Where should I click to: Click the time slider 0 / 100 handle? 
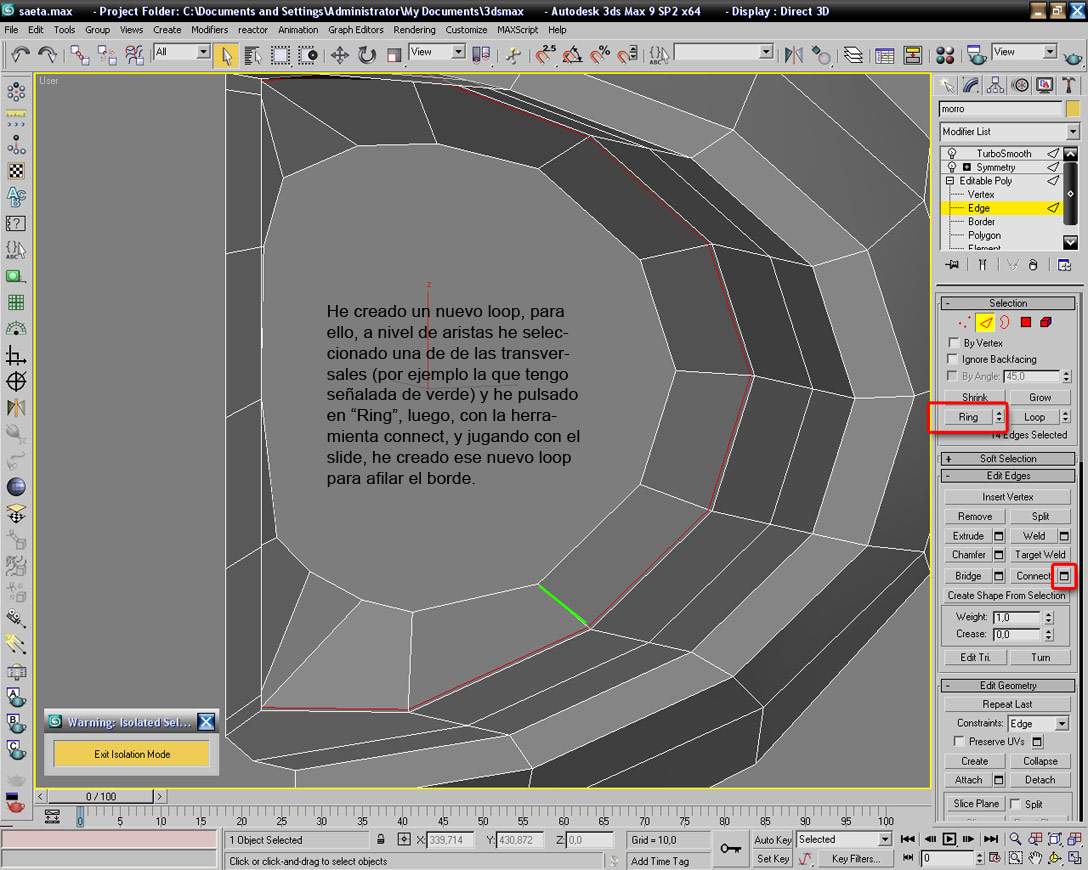pos(101,796)
